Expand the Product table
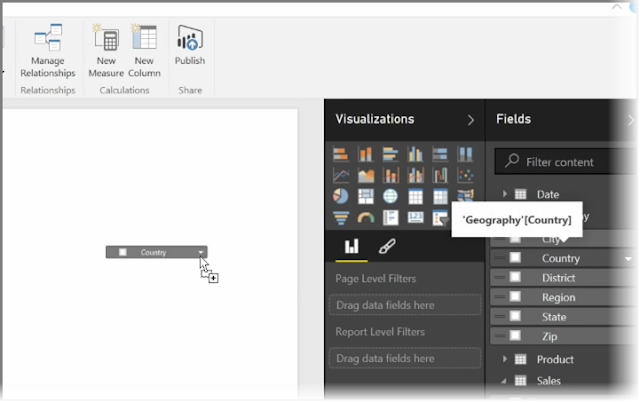 click(x=506, y=359)
